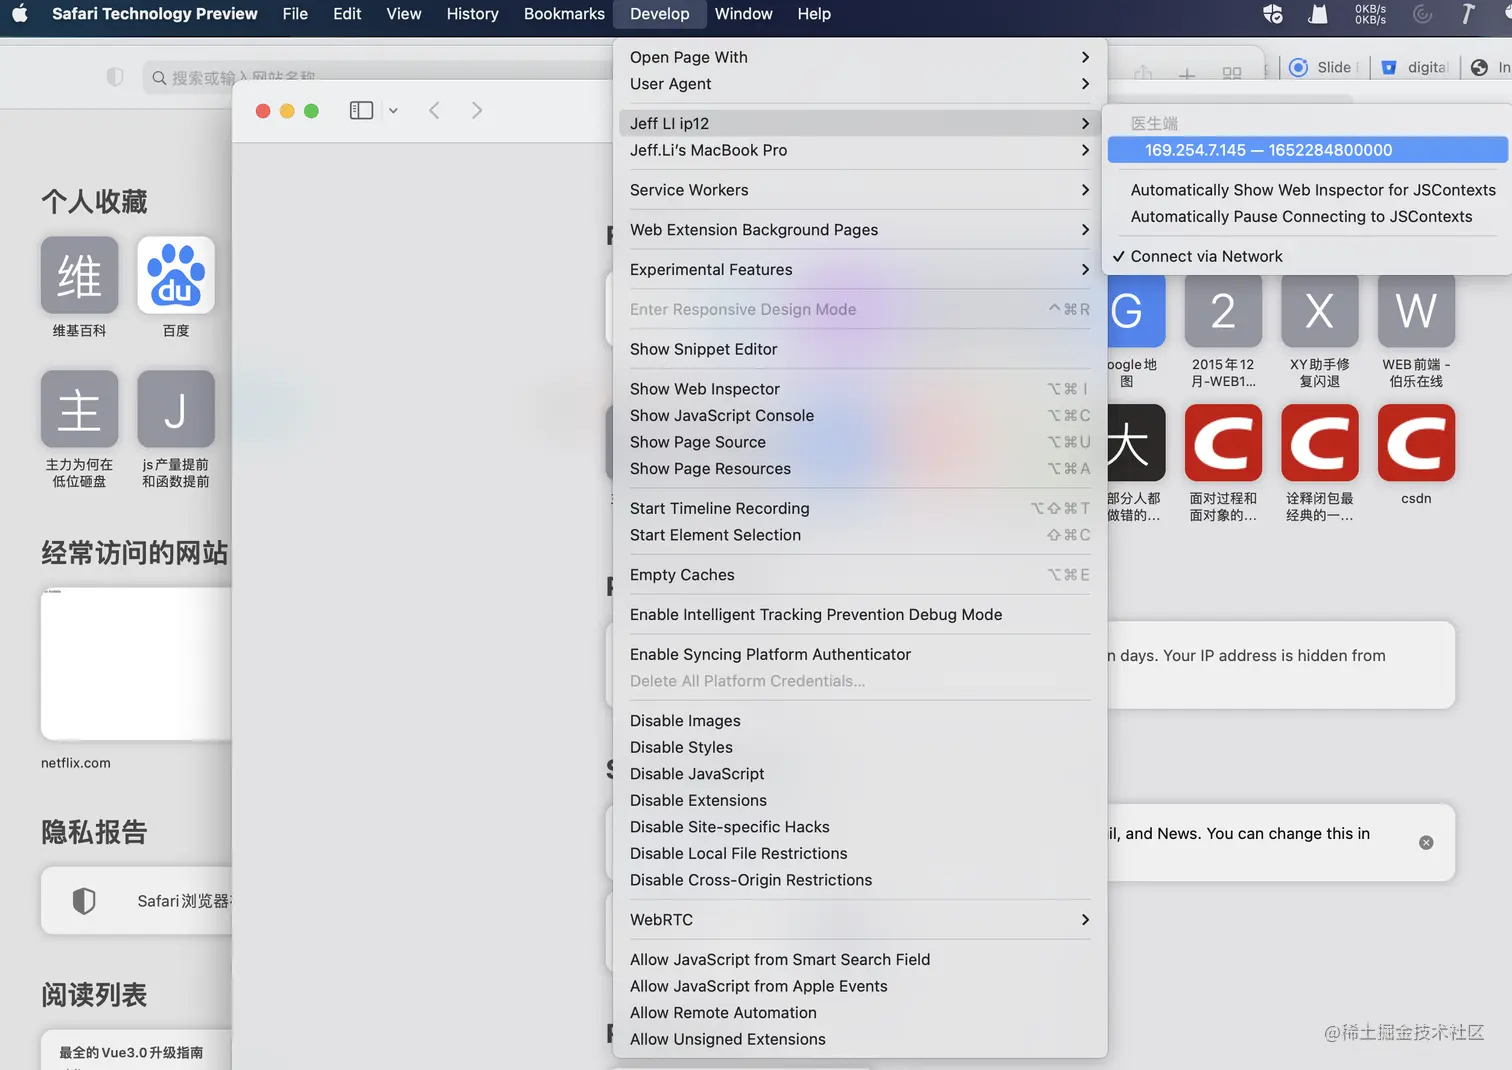Switch to the digital tab
Viewport: 1512px width, 1070px height.
tap(1415, 67)
